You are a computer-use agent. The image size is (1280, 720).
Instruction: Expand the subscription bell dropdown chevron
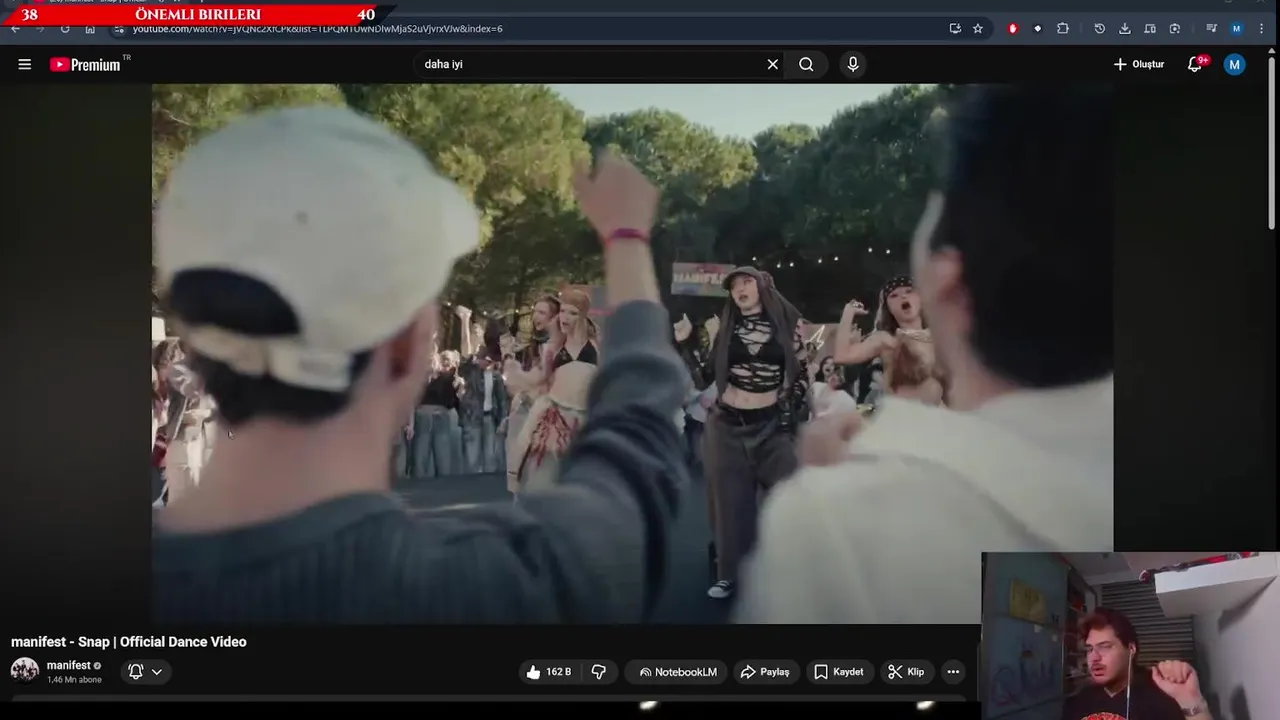pyautogui.click(x=157, y=672)
